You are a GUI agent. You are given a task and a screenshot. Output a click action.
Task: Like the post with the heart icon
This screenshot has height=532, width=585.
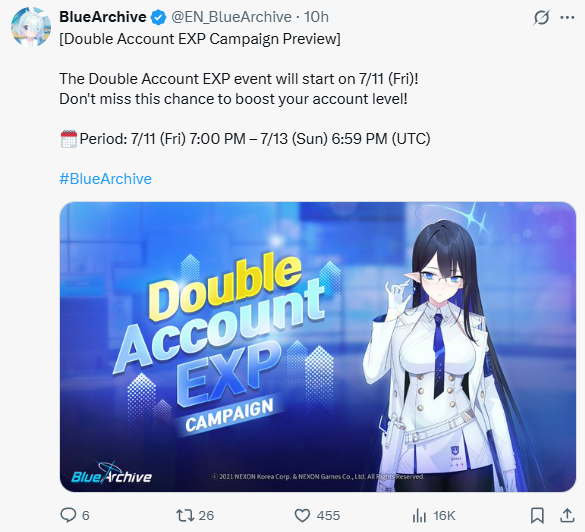pos(302,516)
